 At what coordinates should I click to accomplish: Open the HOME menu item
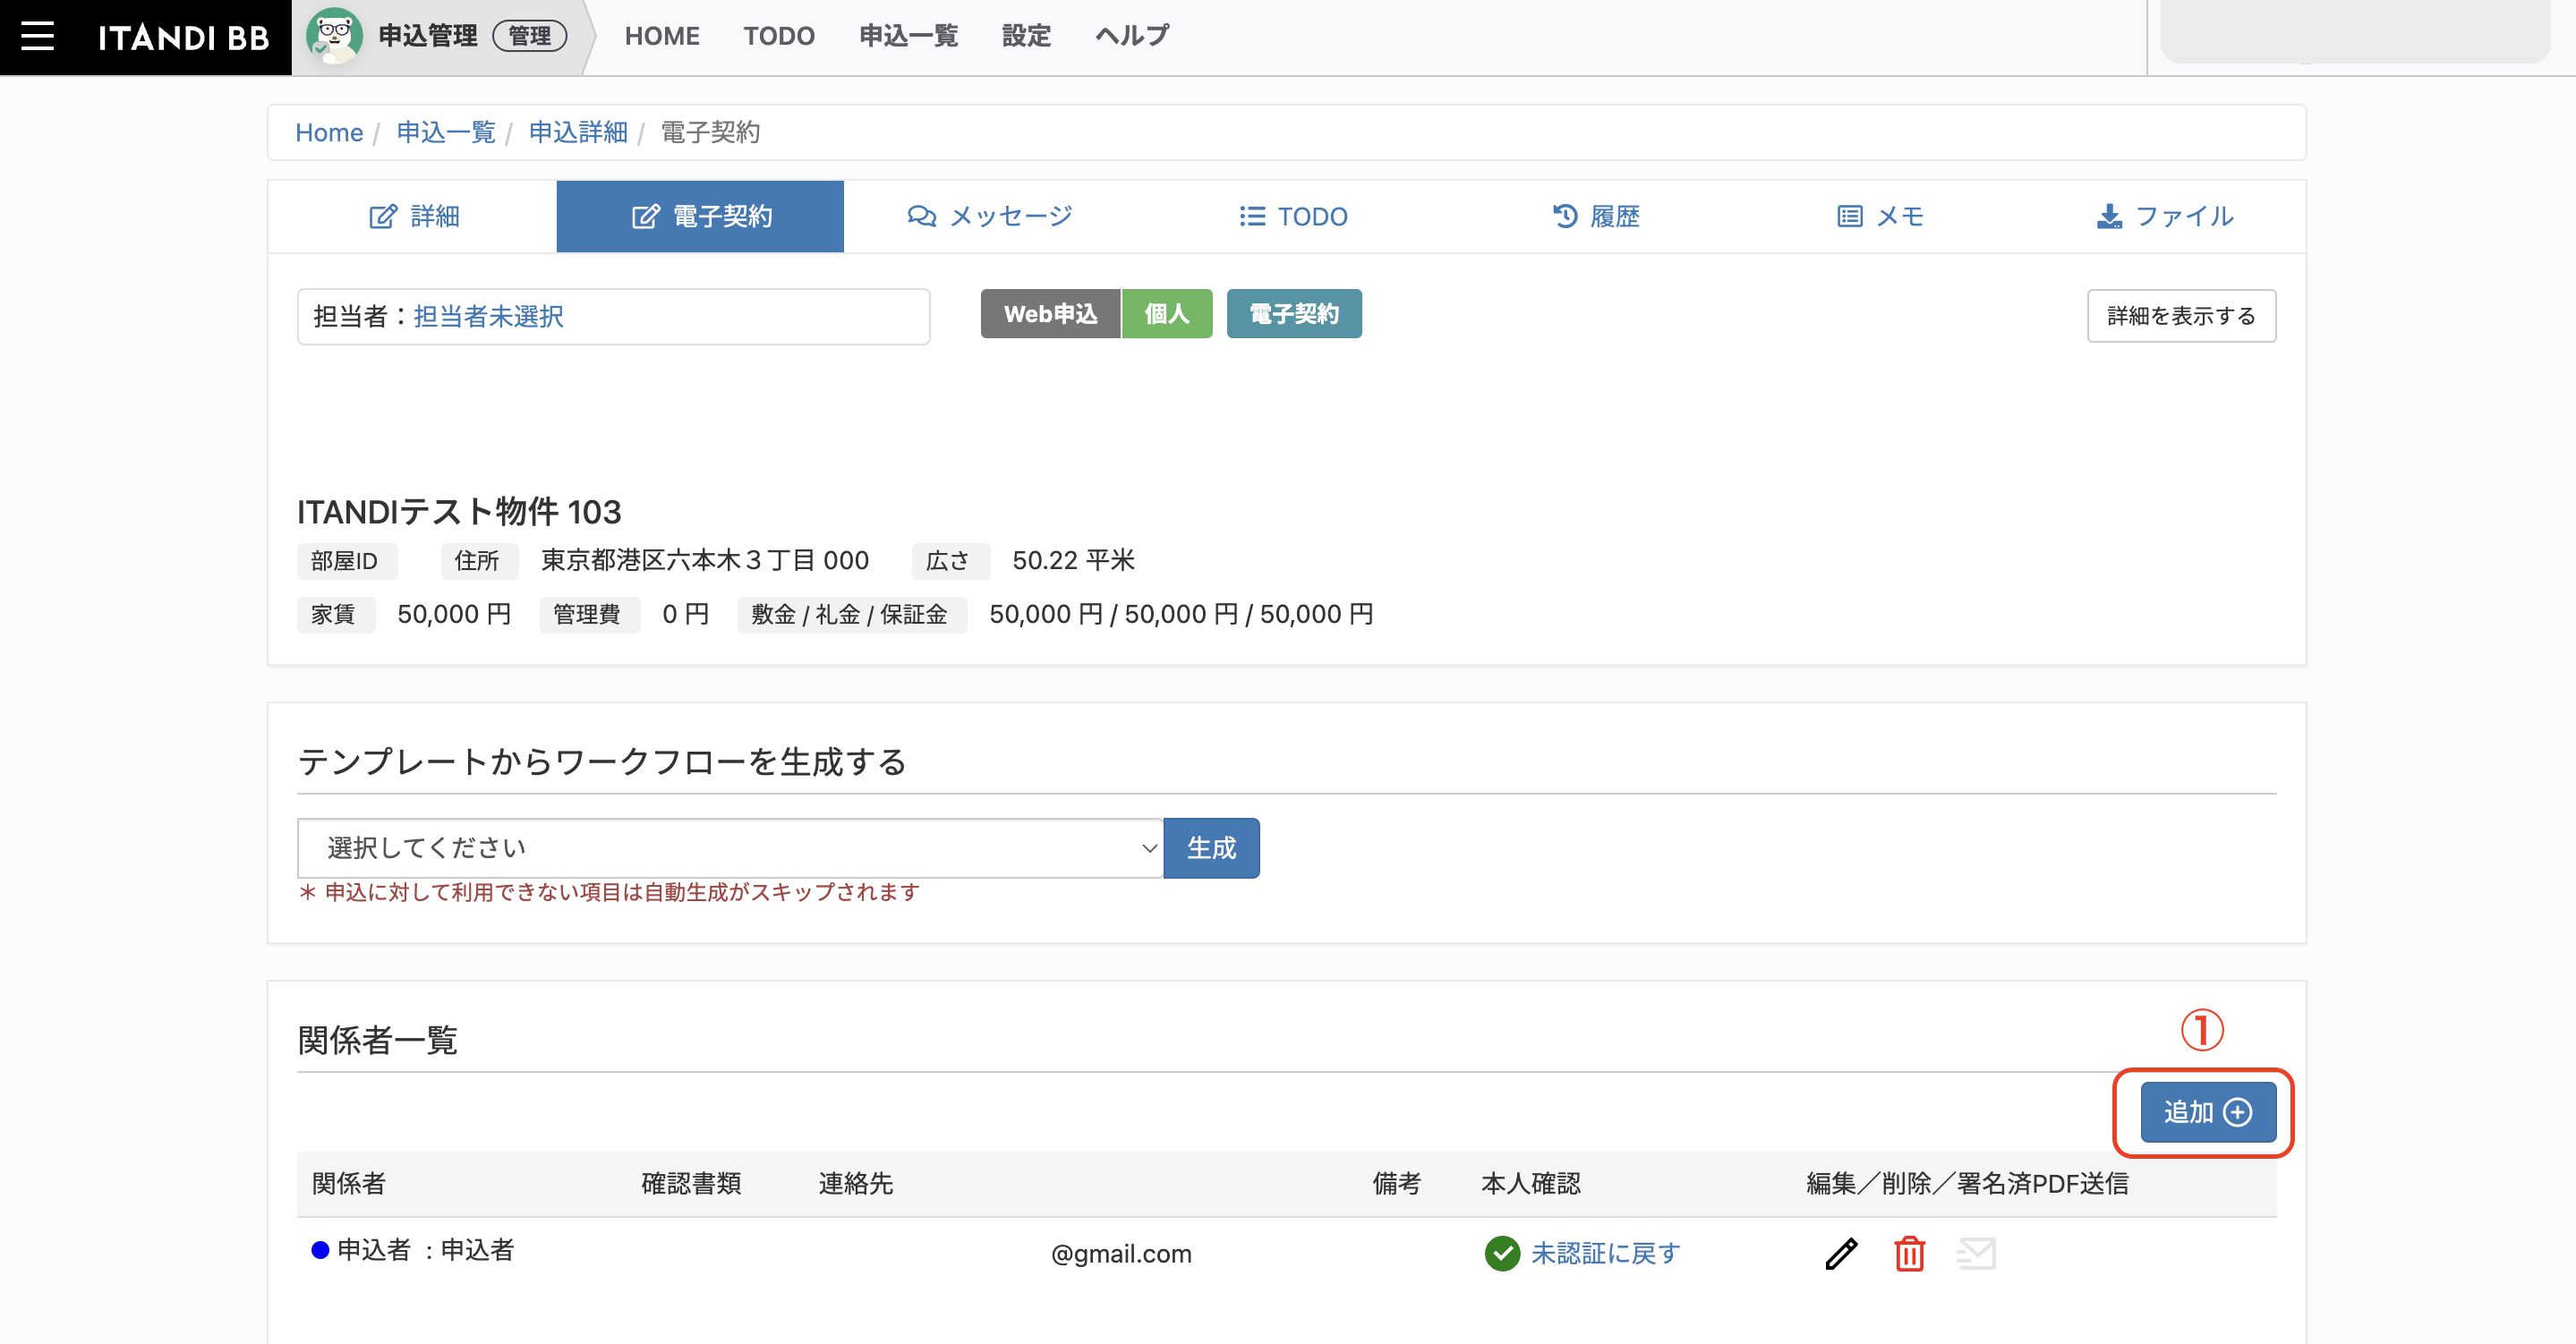click(x=662, y=36)
